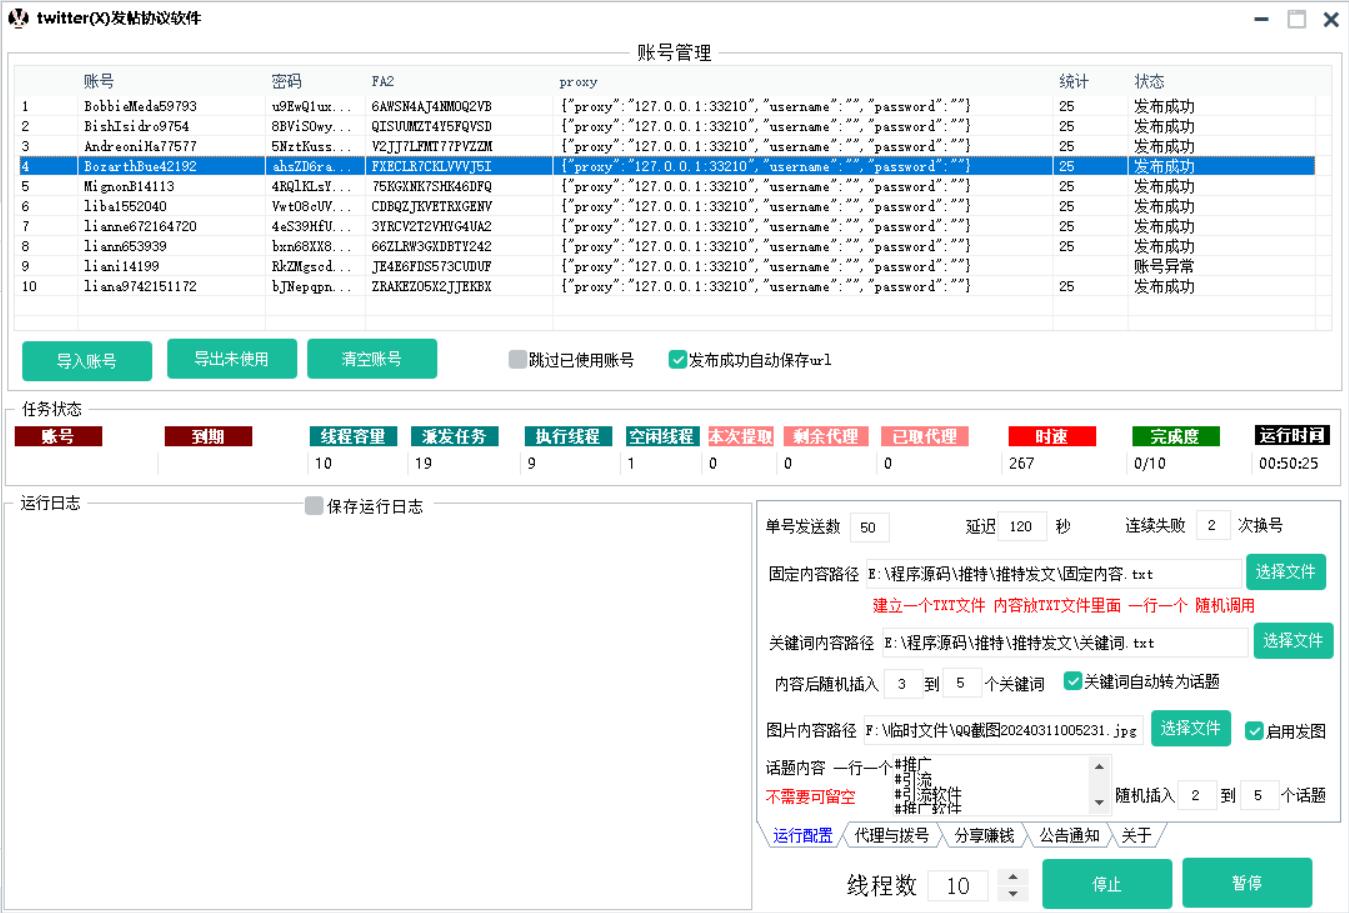The height and width of the screenshot is (913, 1349).
Task: Click the panda app icon in title bar
Action: tap(18, 18)
